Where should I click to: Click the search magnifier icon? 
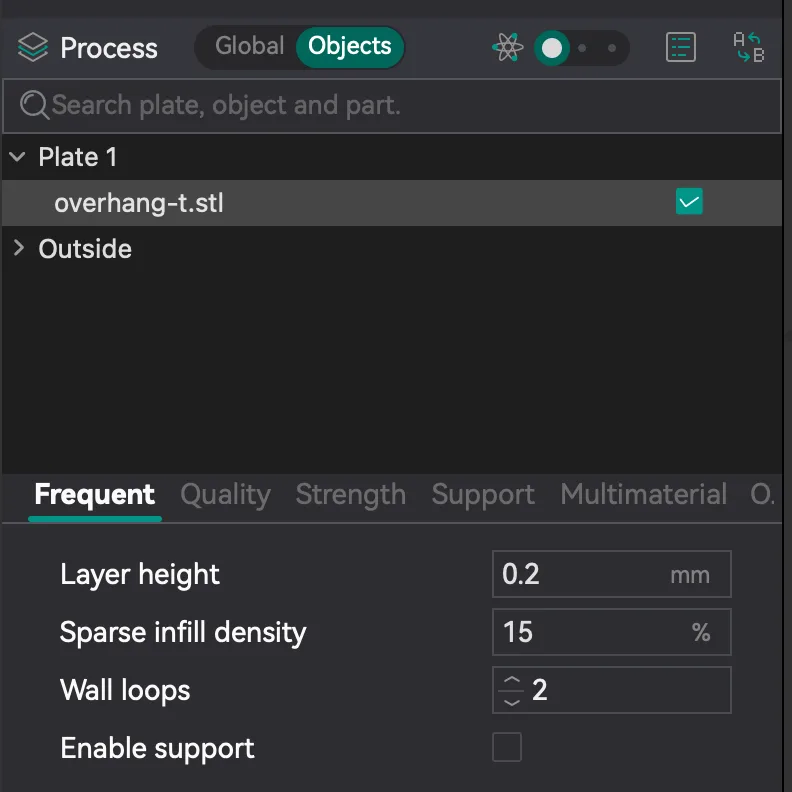pos(34,105)
